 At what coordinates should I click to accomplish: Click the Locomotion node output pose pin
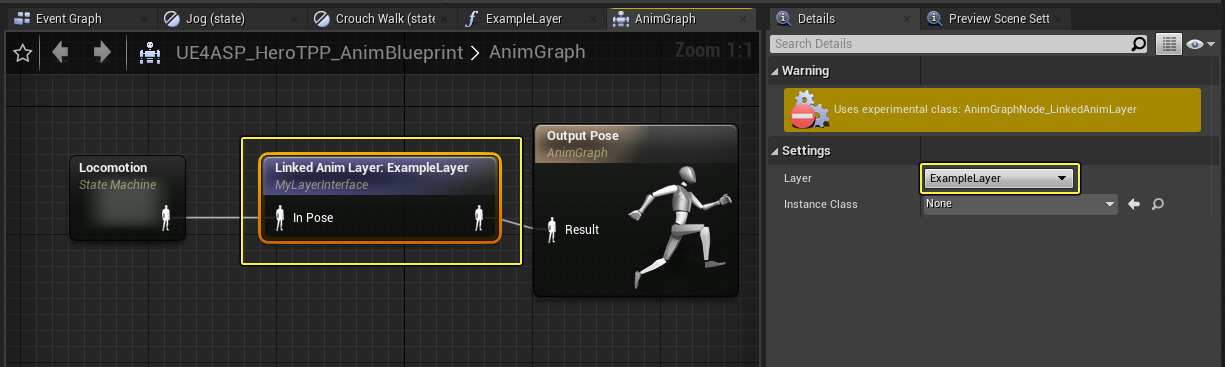166,217
